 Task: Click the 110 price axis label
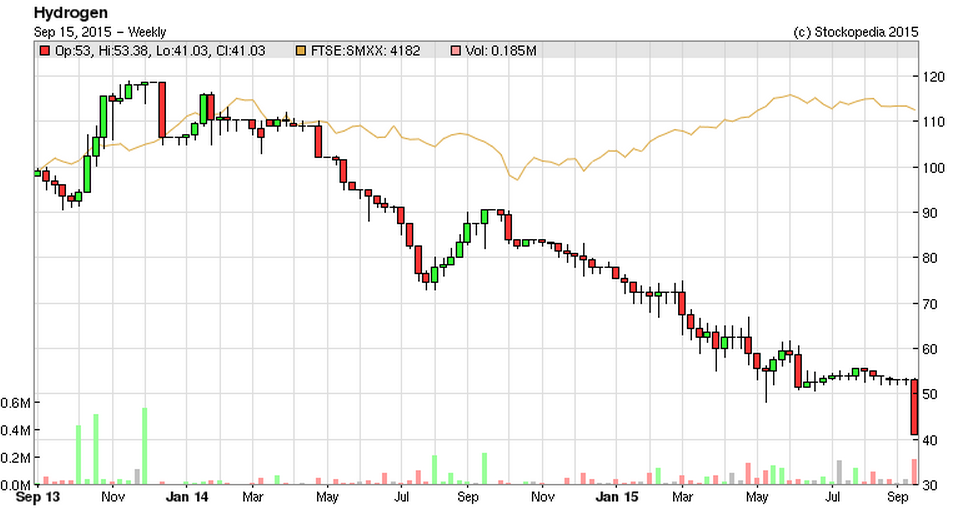(933, 122)
